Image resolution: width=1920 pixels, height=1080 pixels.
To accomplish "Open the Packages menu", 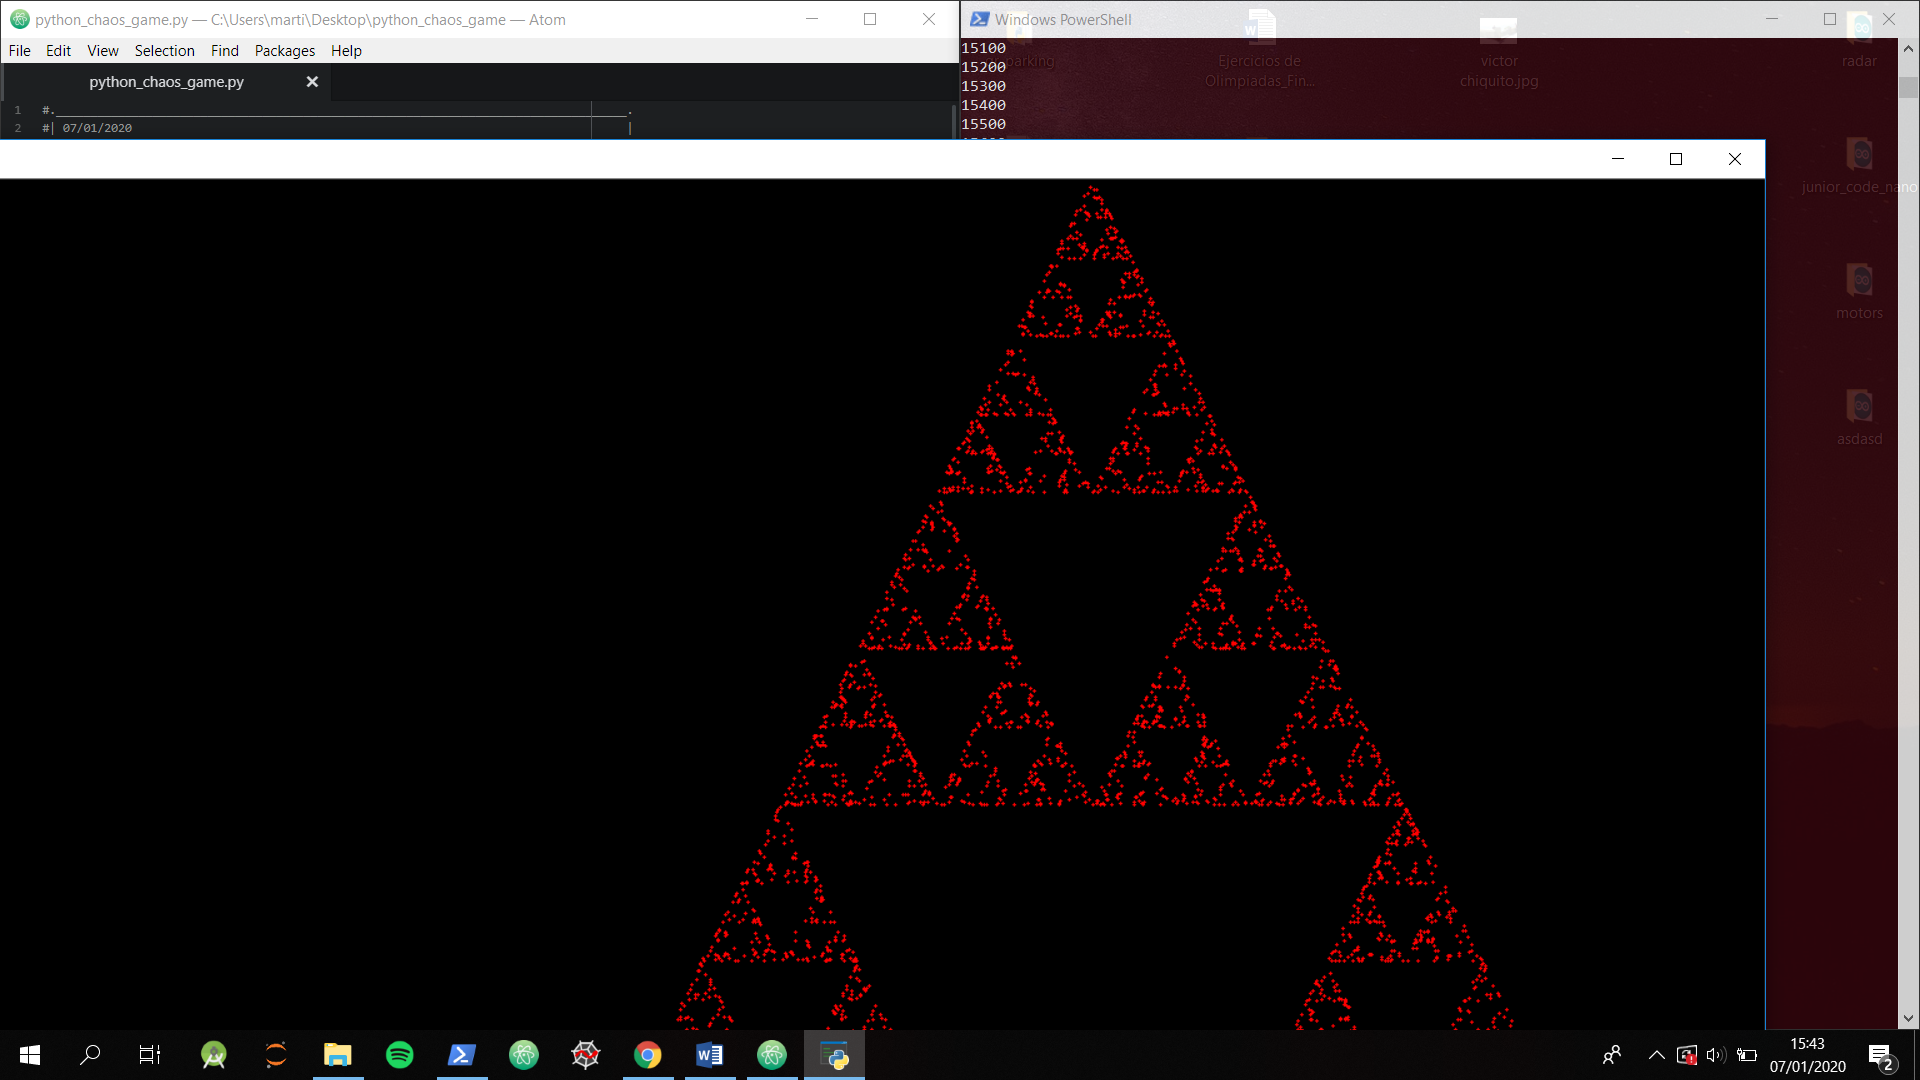I will click(x=284, y=51).
